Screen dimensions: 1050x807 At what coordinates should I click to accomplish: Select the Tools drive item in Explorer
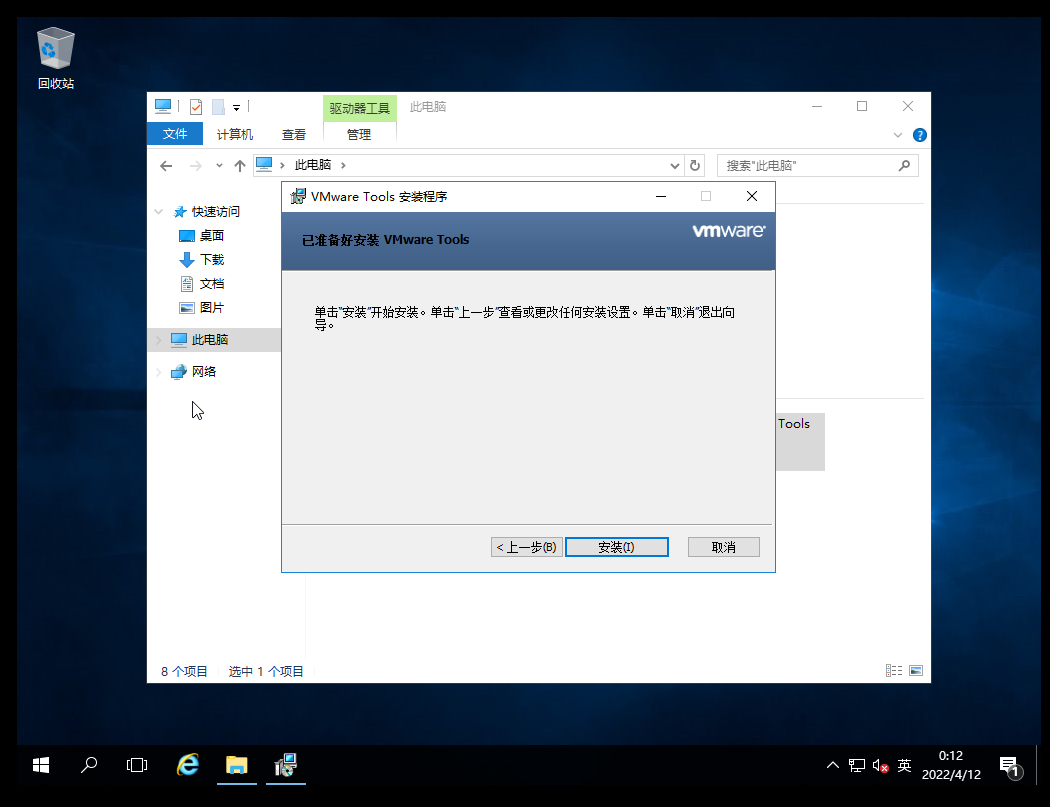coord(800,441)
